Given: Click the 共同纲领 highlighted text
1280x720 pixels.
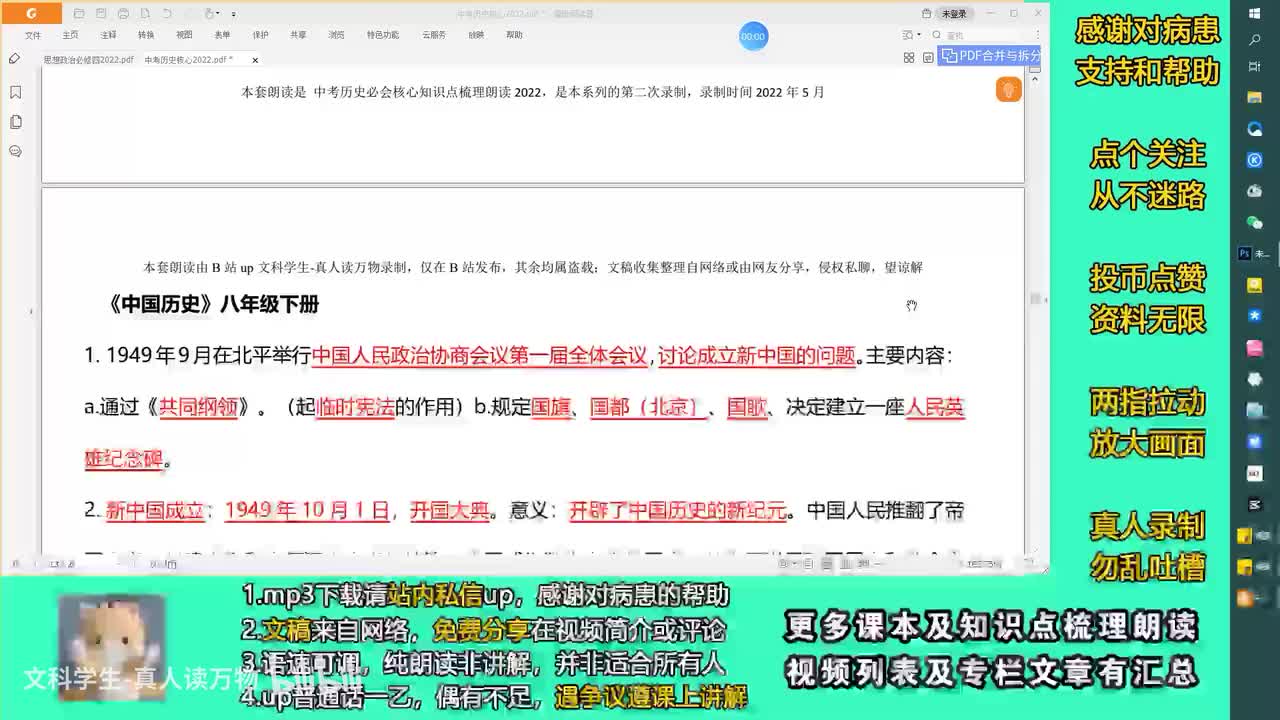Looking at the screenshot, I should pos(198,407).
